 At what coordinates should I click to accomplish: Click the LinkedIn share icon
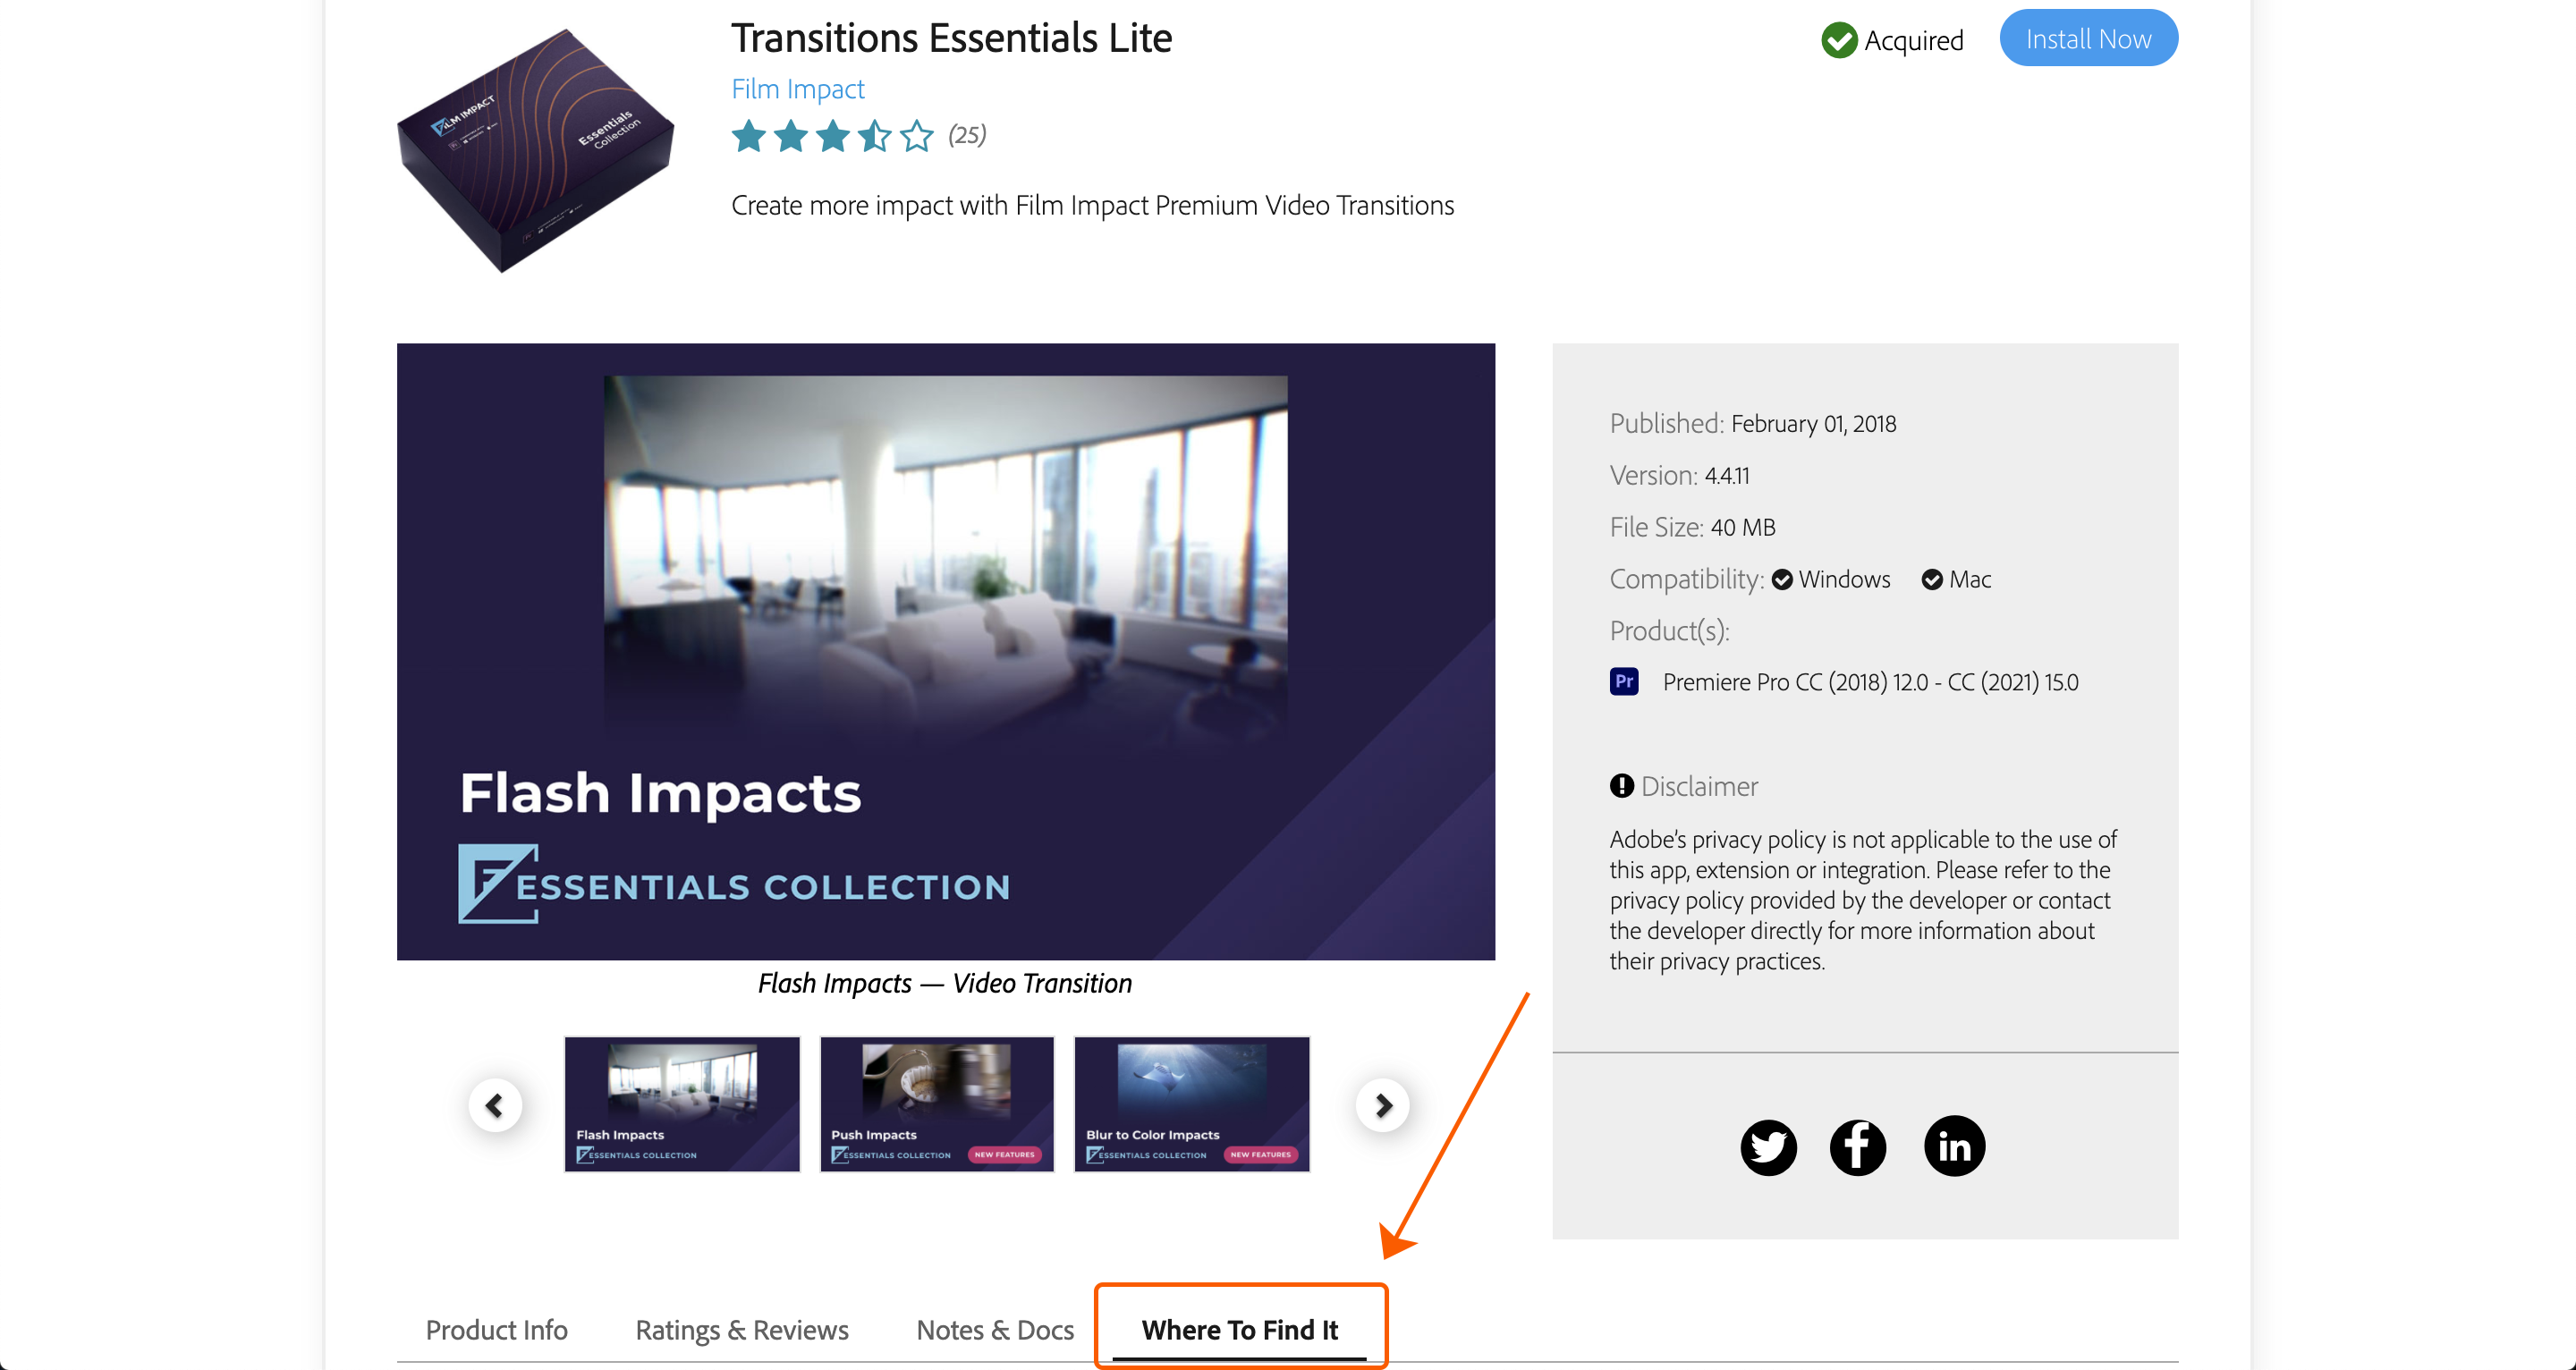click(1956, 1145)
